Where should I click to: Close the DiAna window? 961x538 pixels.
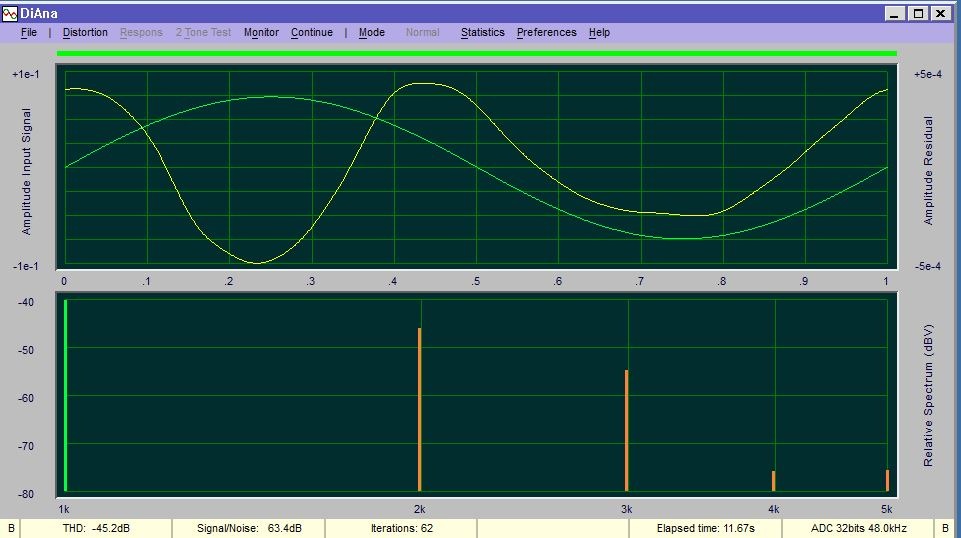pos(941,13)
